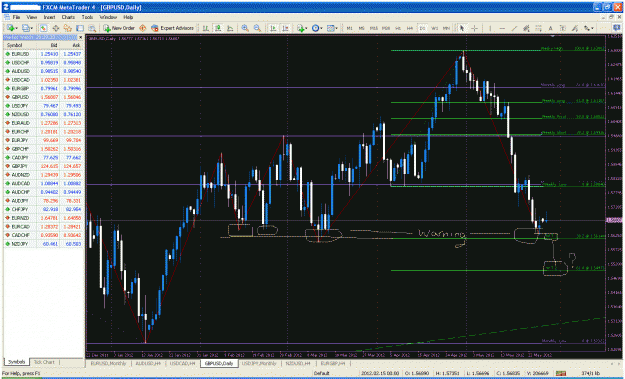Switch timeframe to H4
This screenshot has width=625, height=379.
click(410, 28)
